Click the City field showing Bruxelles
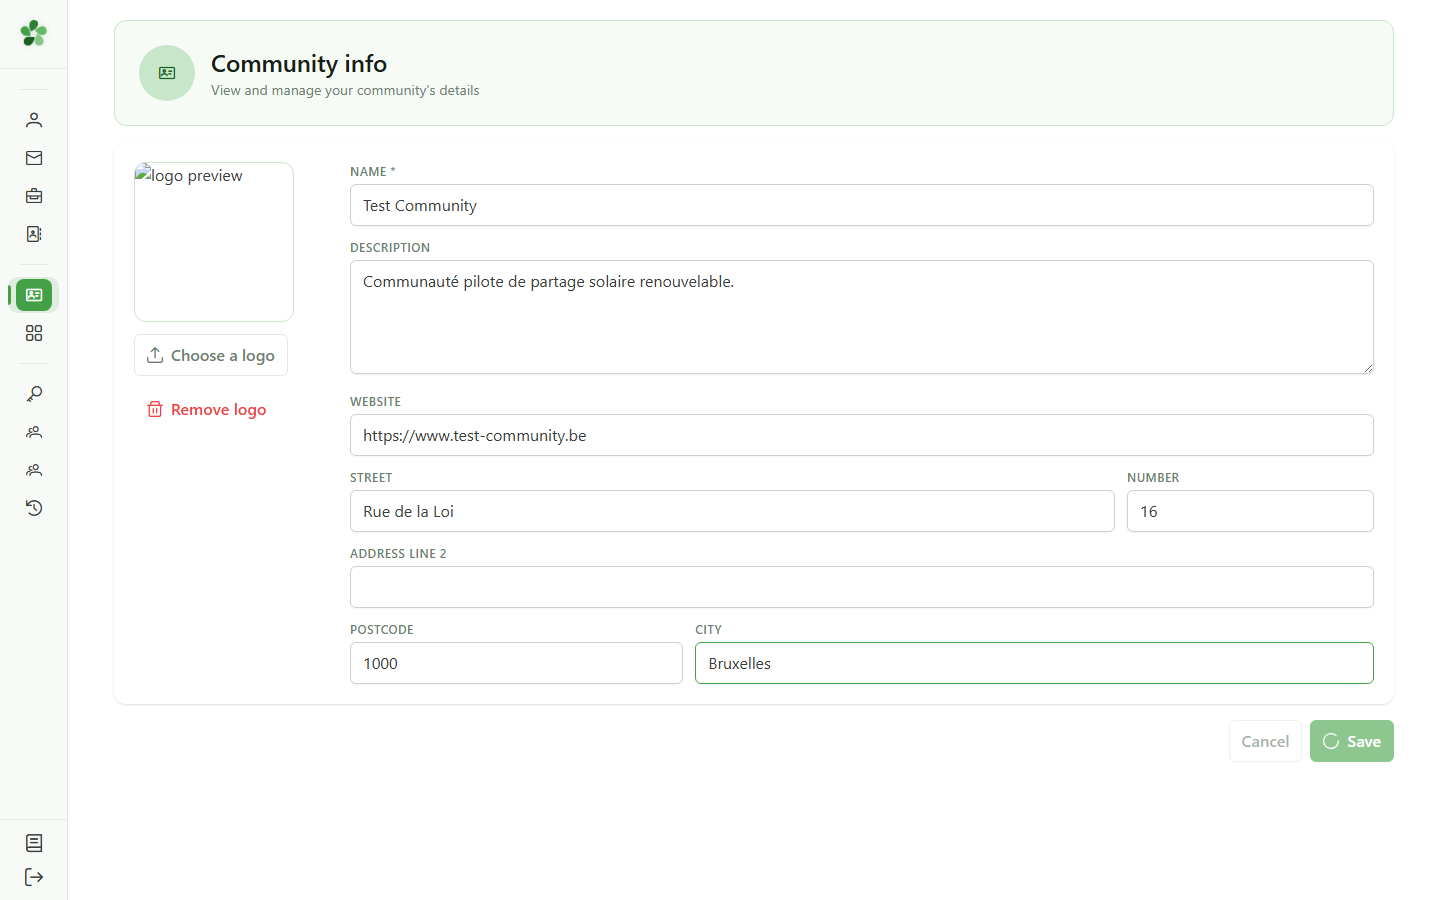This screenshot has height=900, width=1440. click(x=1034, y=663)
